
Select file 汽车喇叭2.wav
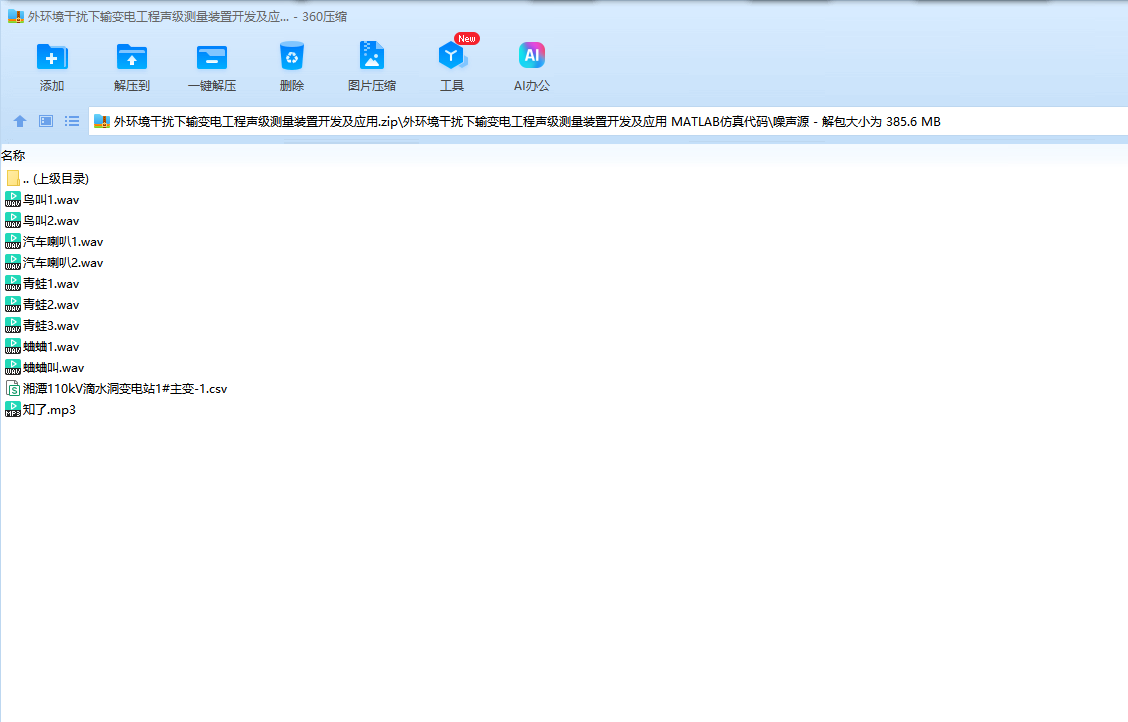coord(55,262)
